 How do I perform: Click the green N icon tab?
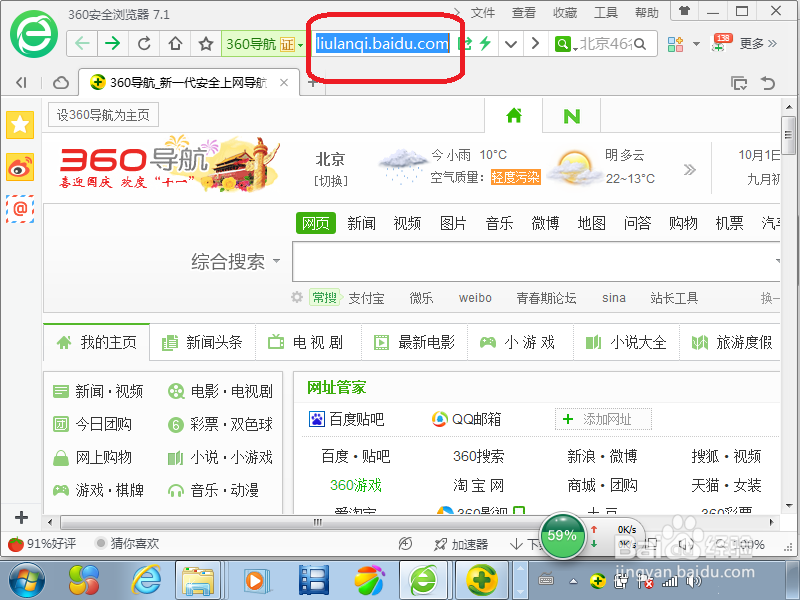pyautogui.click(x=571, y=116)
